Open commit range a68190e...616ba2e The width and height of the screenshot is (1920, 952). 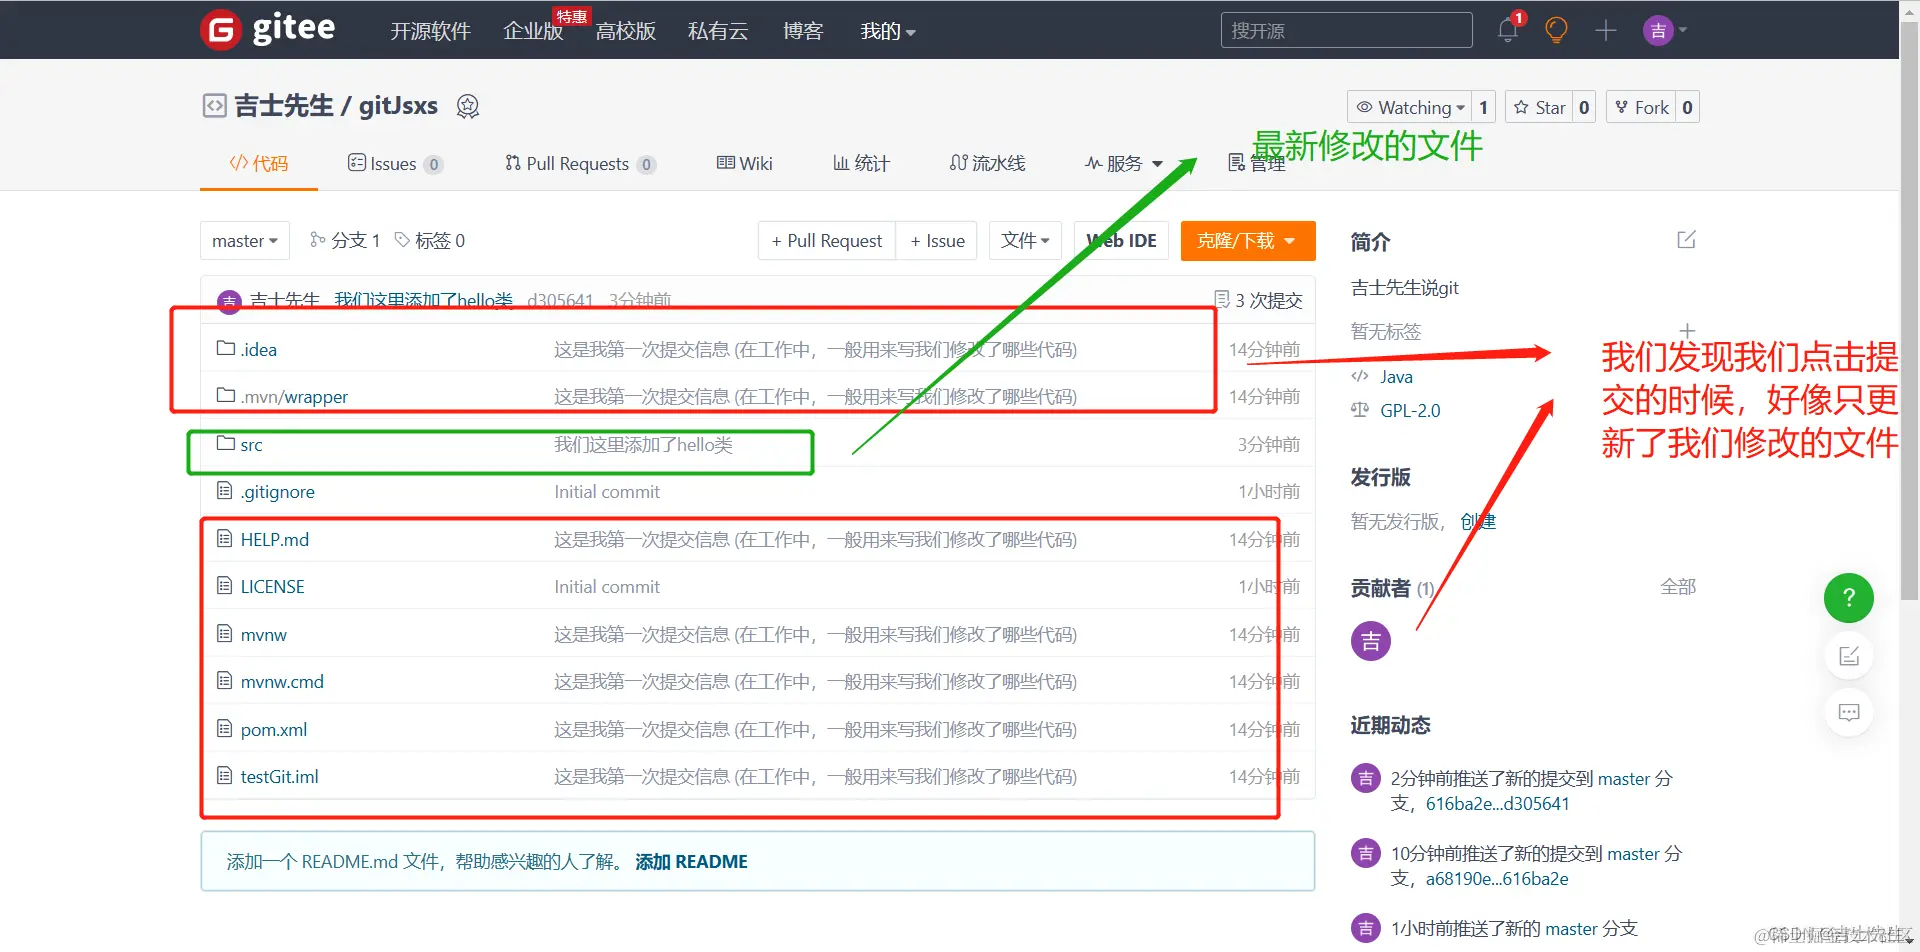tap(1497, 878)
